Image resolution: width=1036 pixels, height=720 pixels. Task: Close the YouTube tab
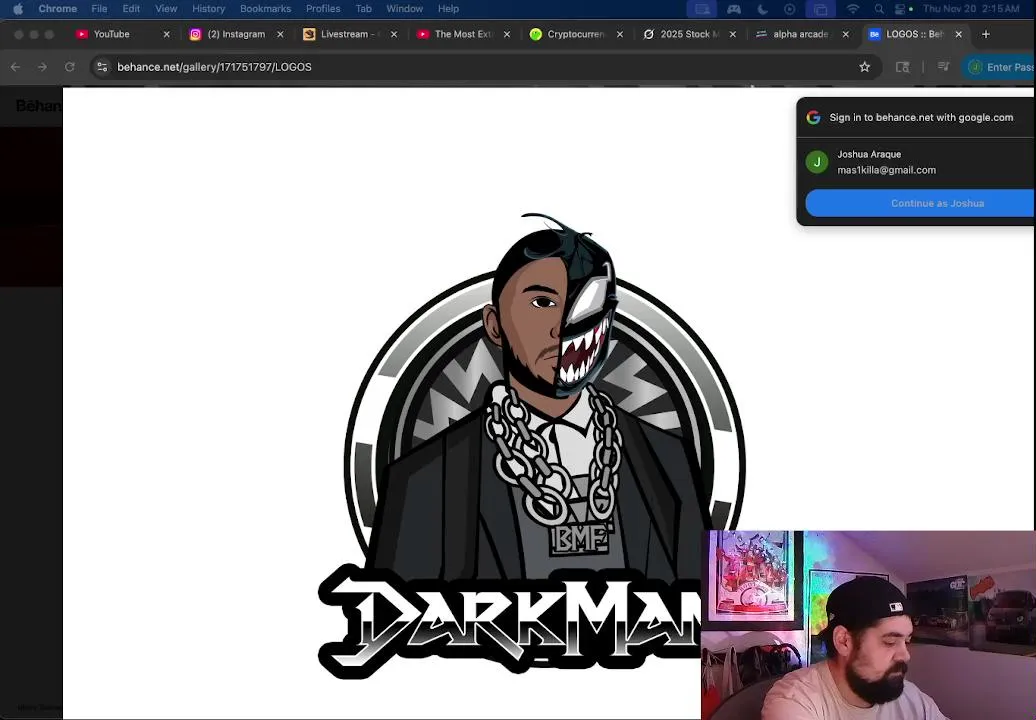point(166,34)
